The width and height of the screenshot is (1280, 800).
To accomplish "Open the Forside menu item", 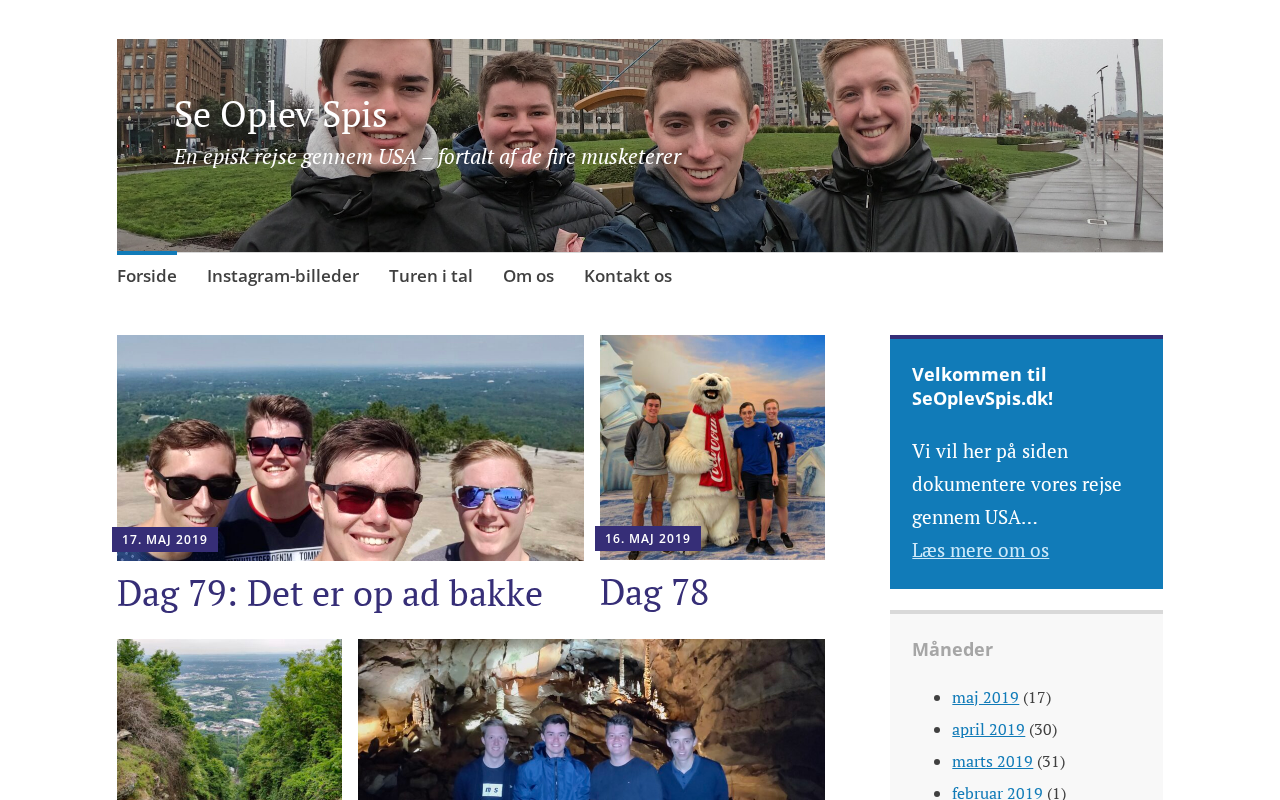I will [147, 276].
